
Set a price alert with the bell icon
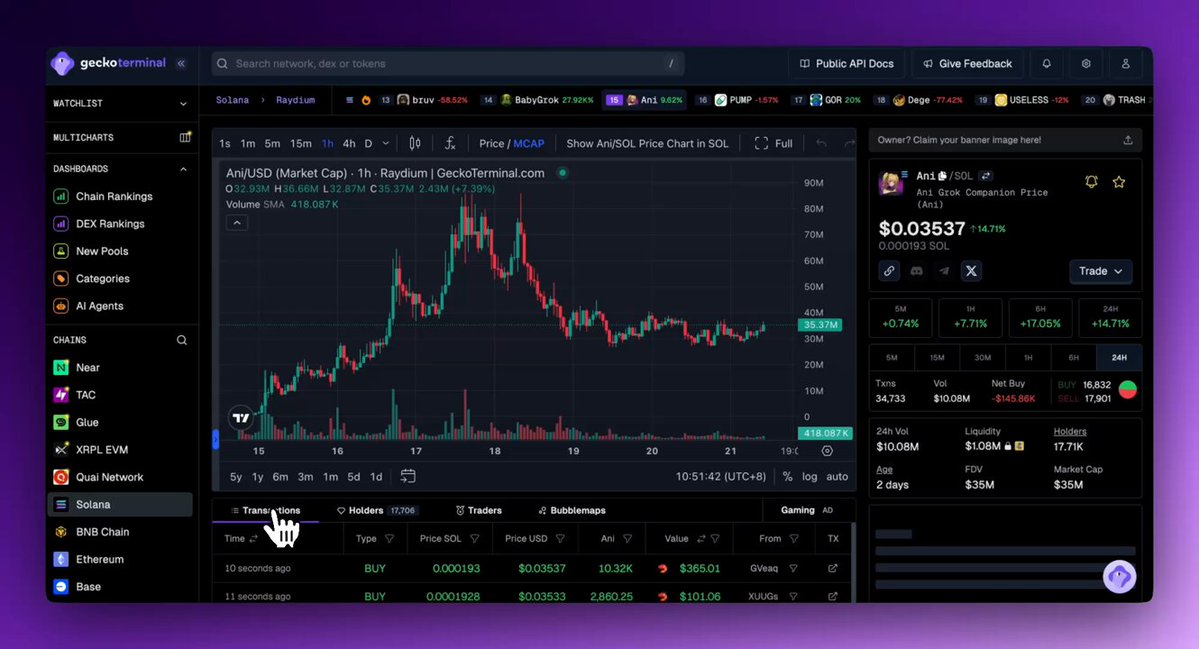click(x=1091, y=182)
